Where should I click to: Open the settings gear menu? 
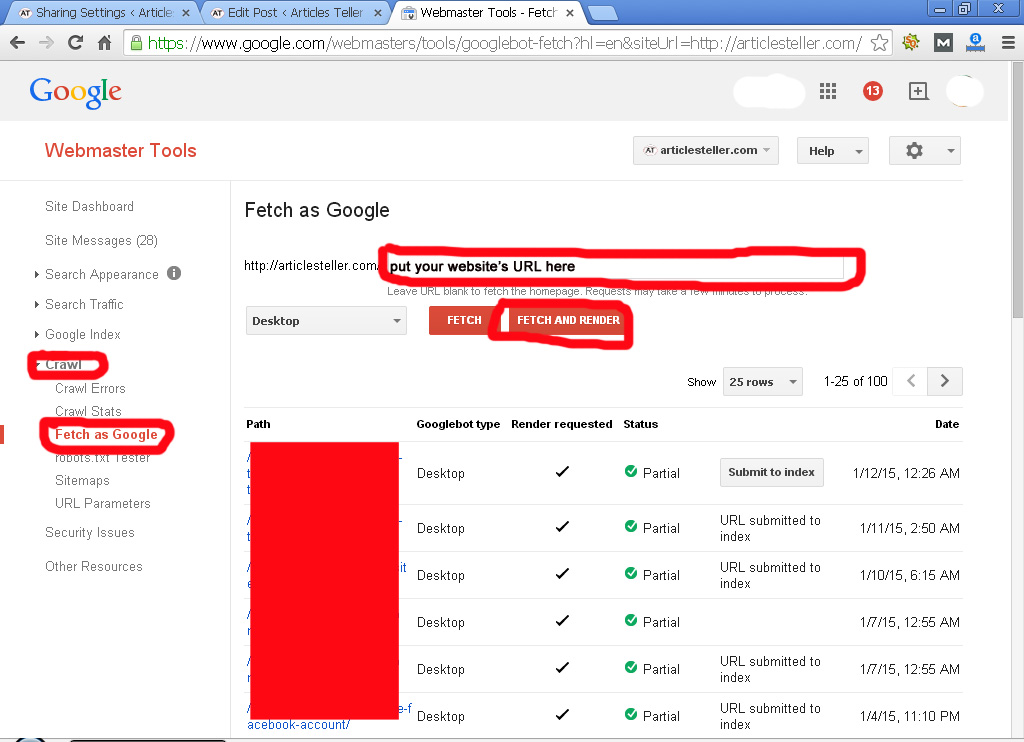tap(924, 151)
